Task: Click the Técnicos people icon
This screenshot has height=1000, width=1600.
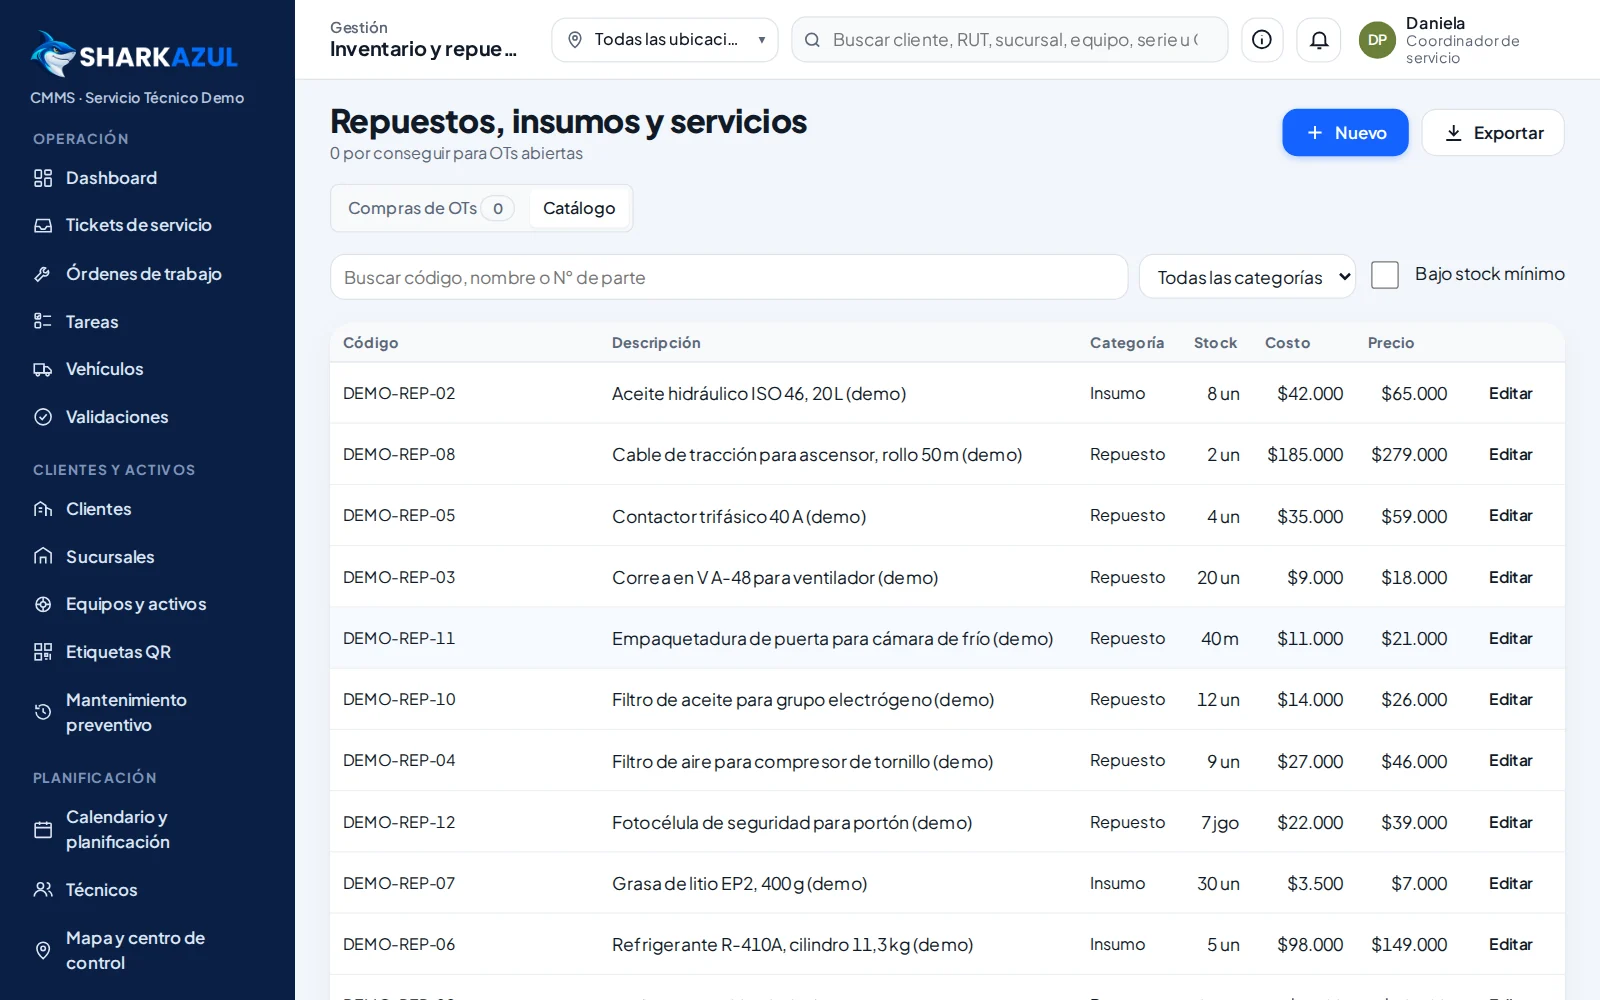Action: point(43,889)
